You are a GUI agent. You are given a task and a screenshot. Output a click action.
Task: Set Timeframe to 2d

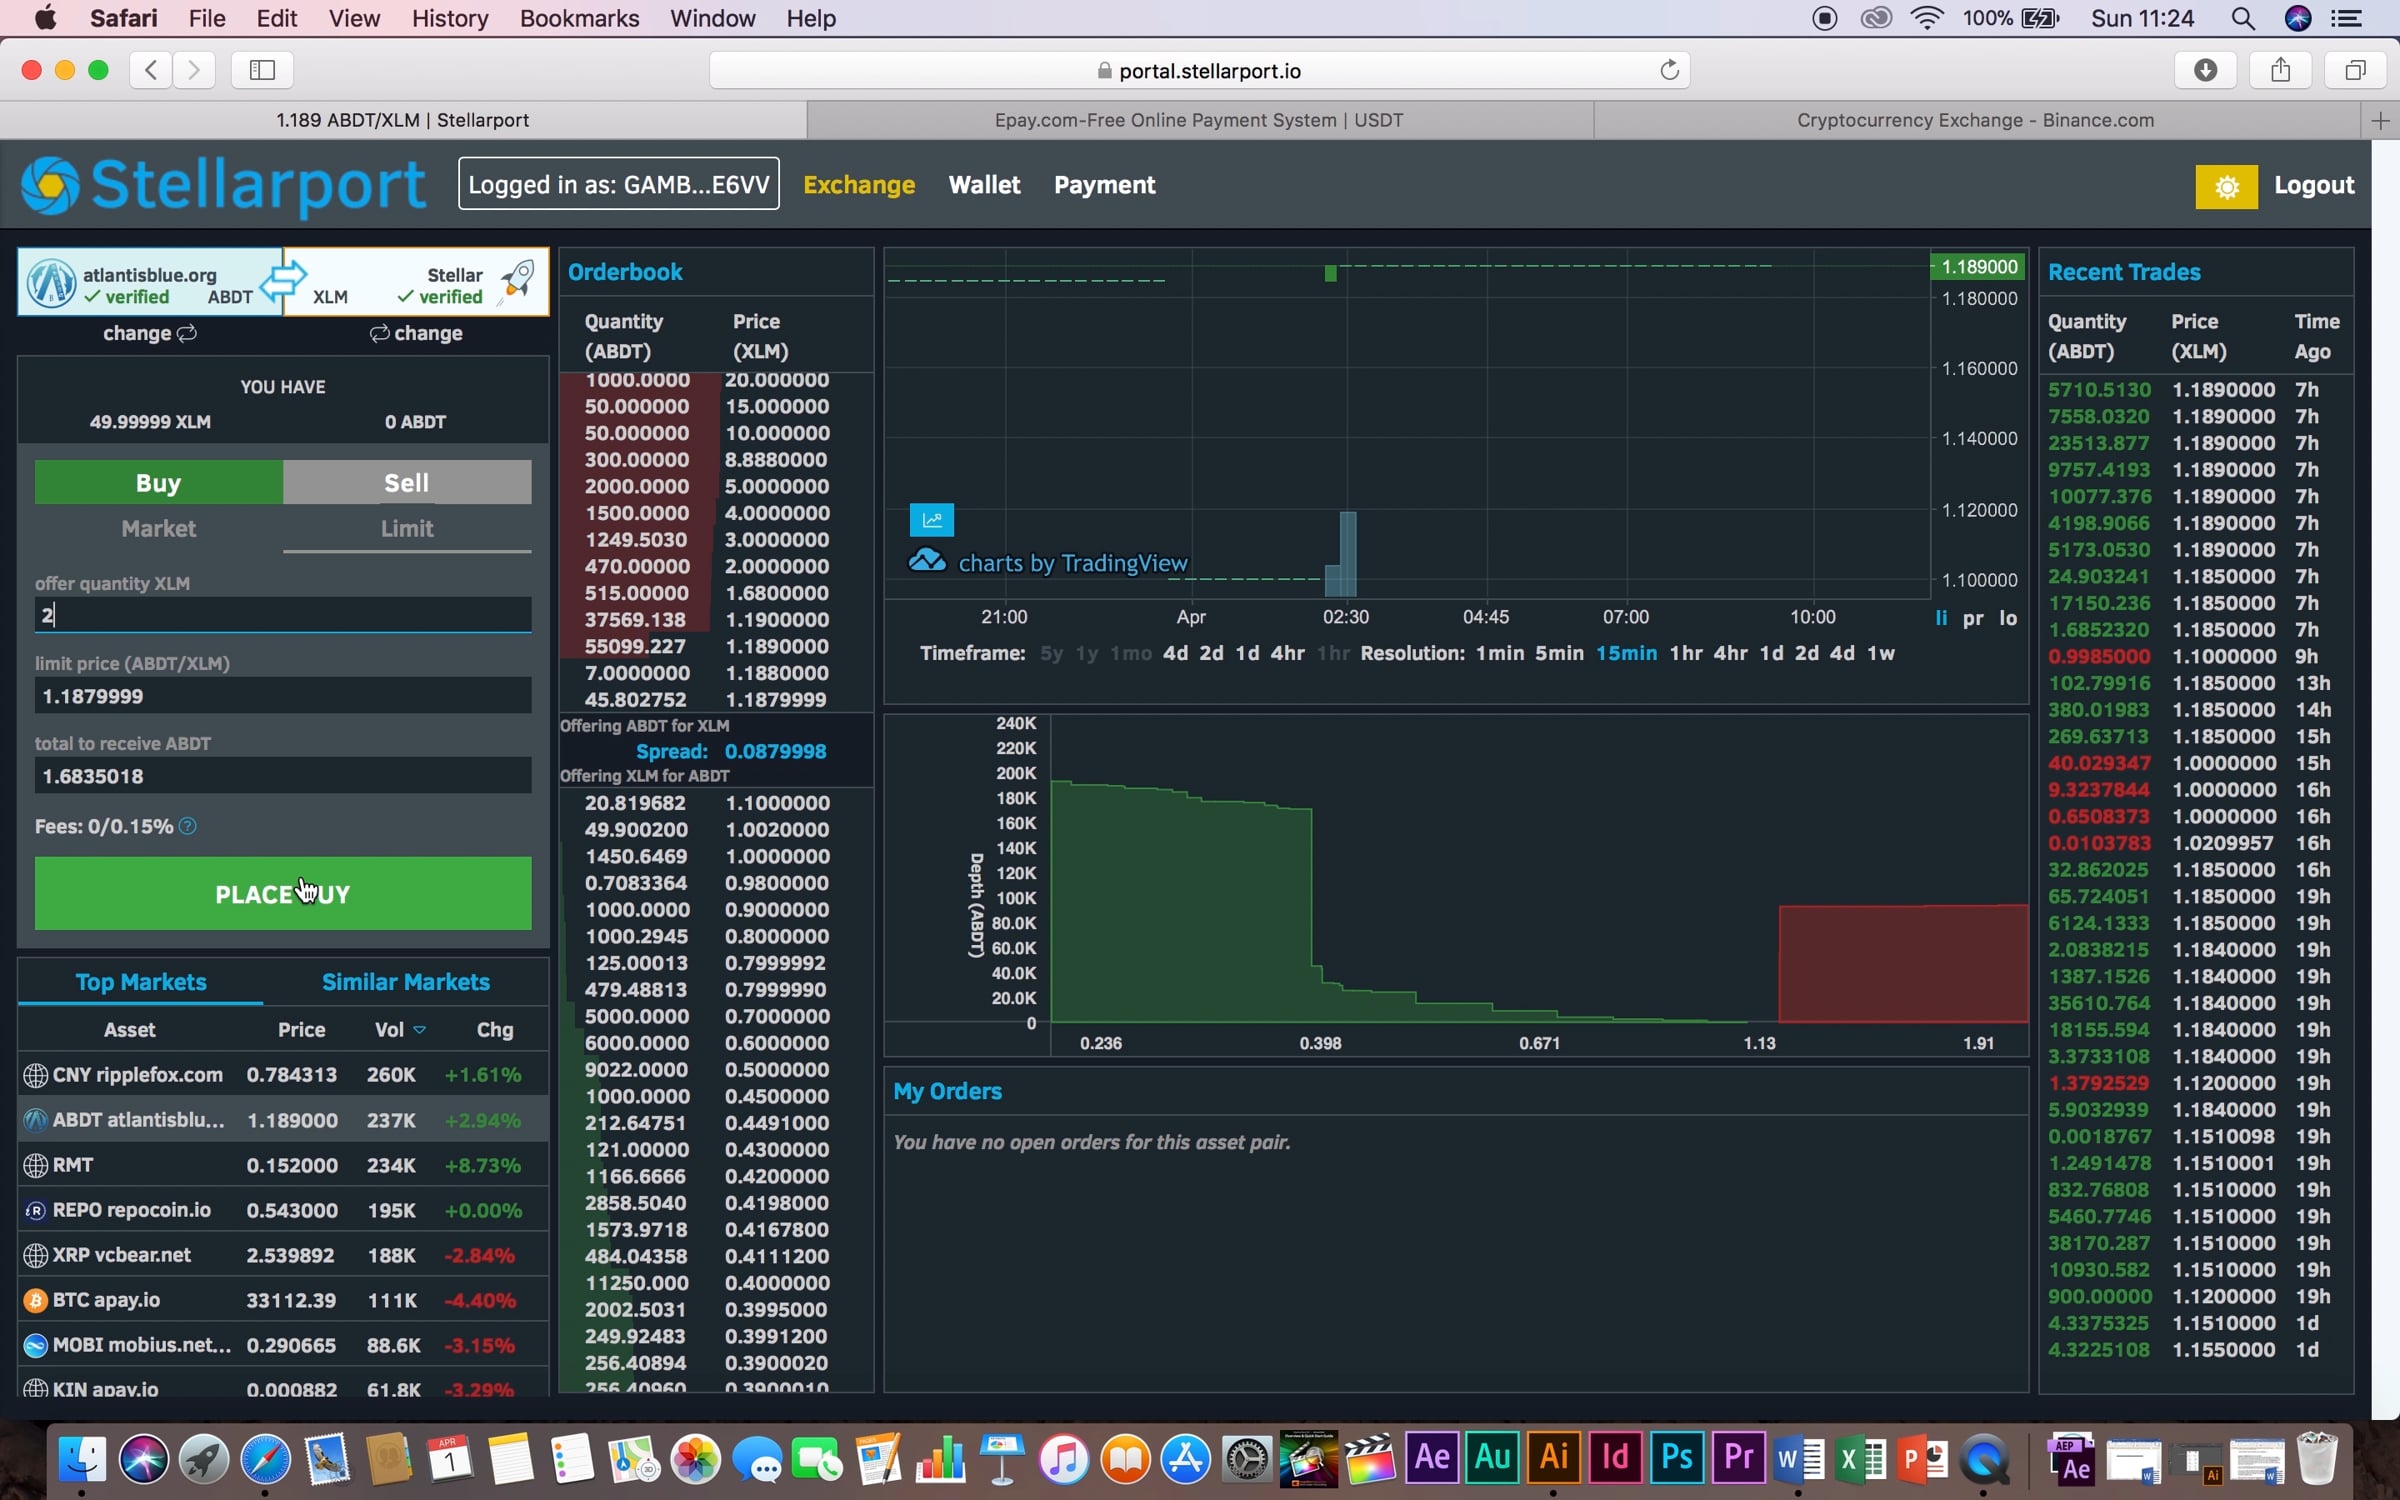point(1211,653)
